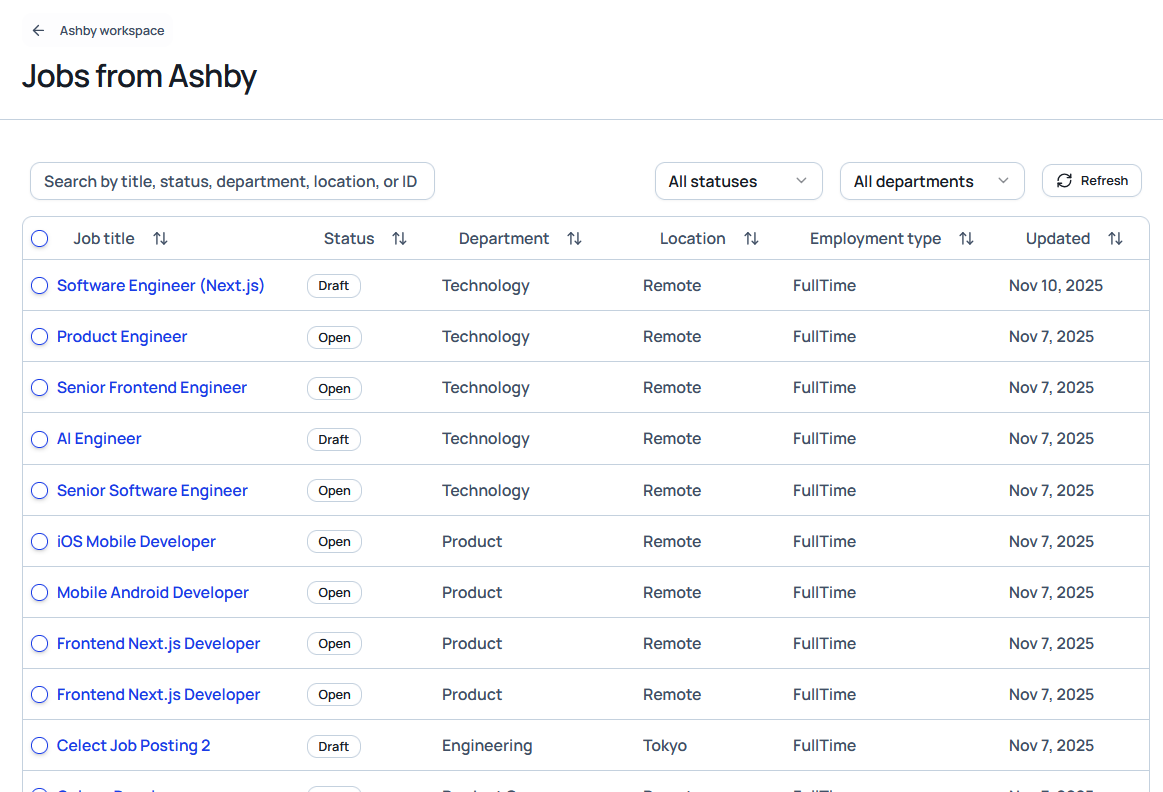Sort by Status using its sort icon
Image resolution: width=1163 pixels, height=792 pixels.
coord(399,239)
